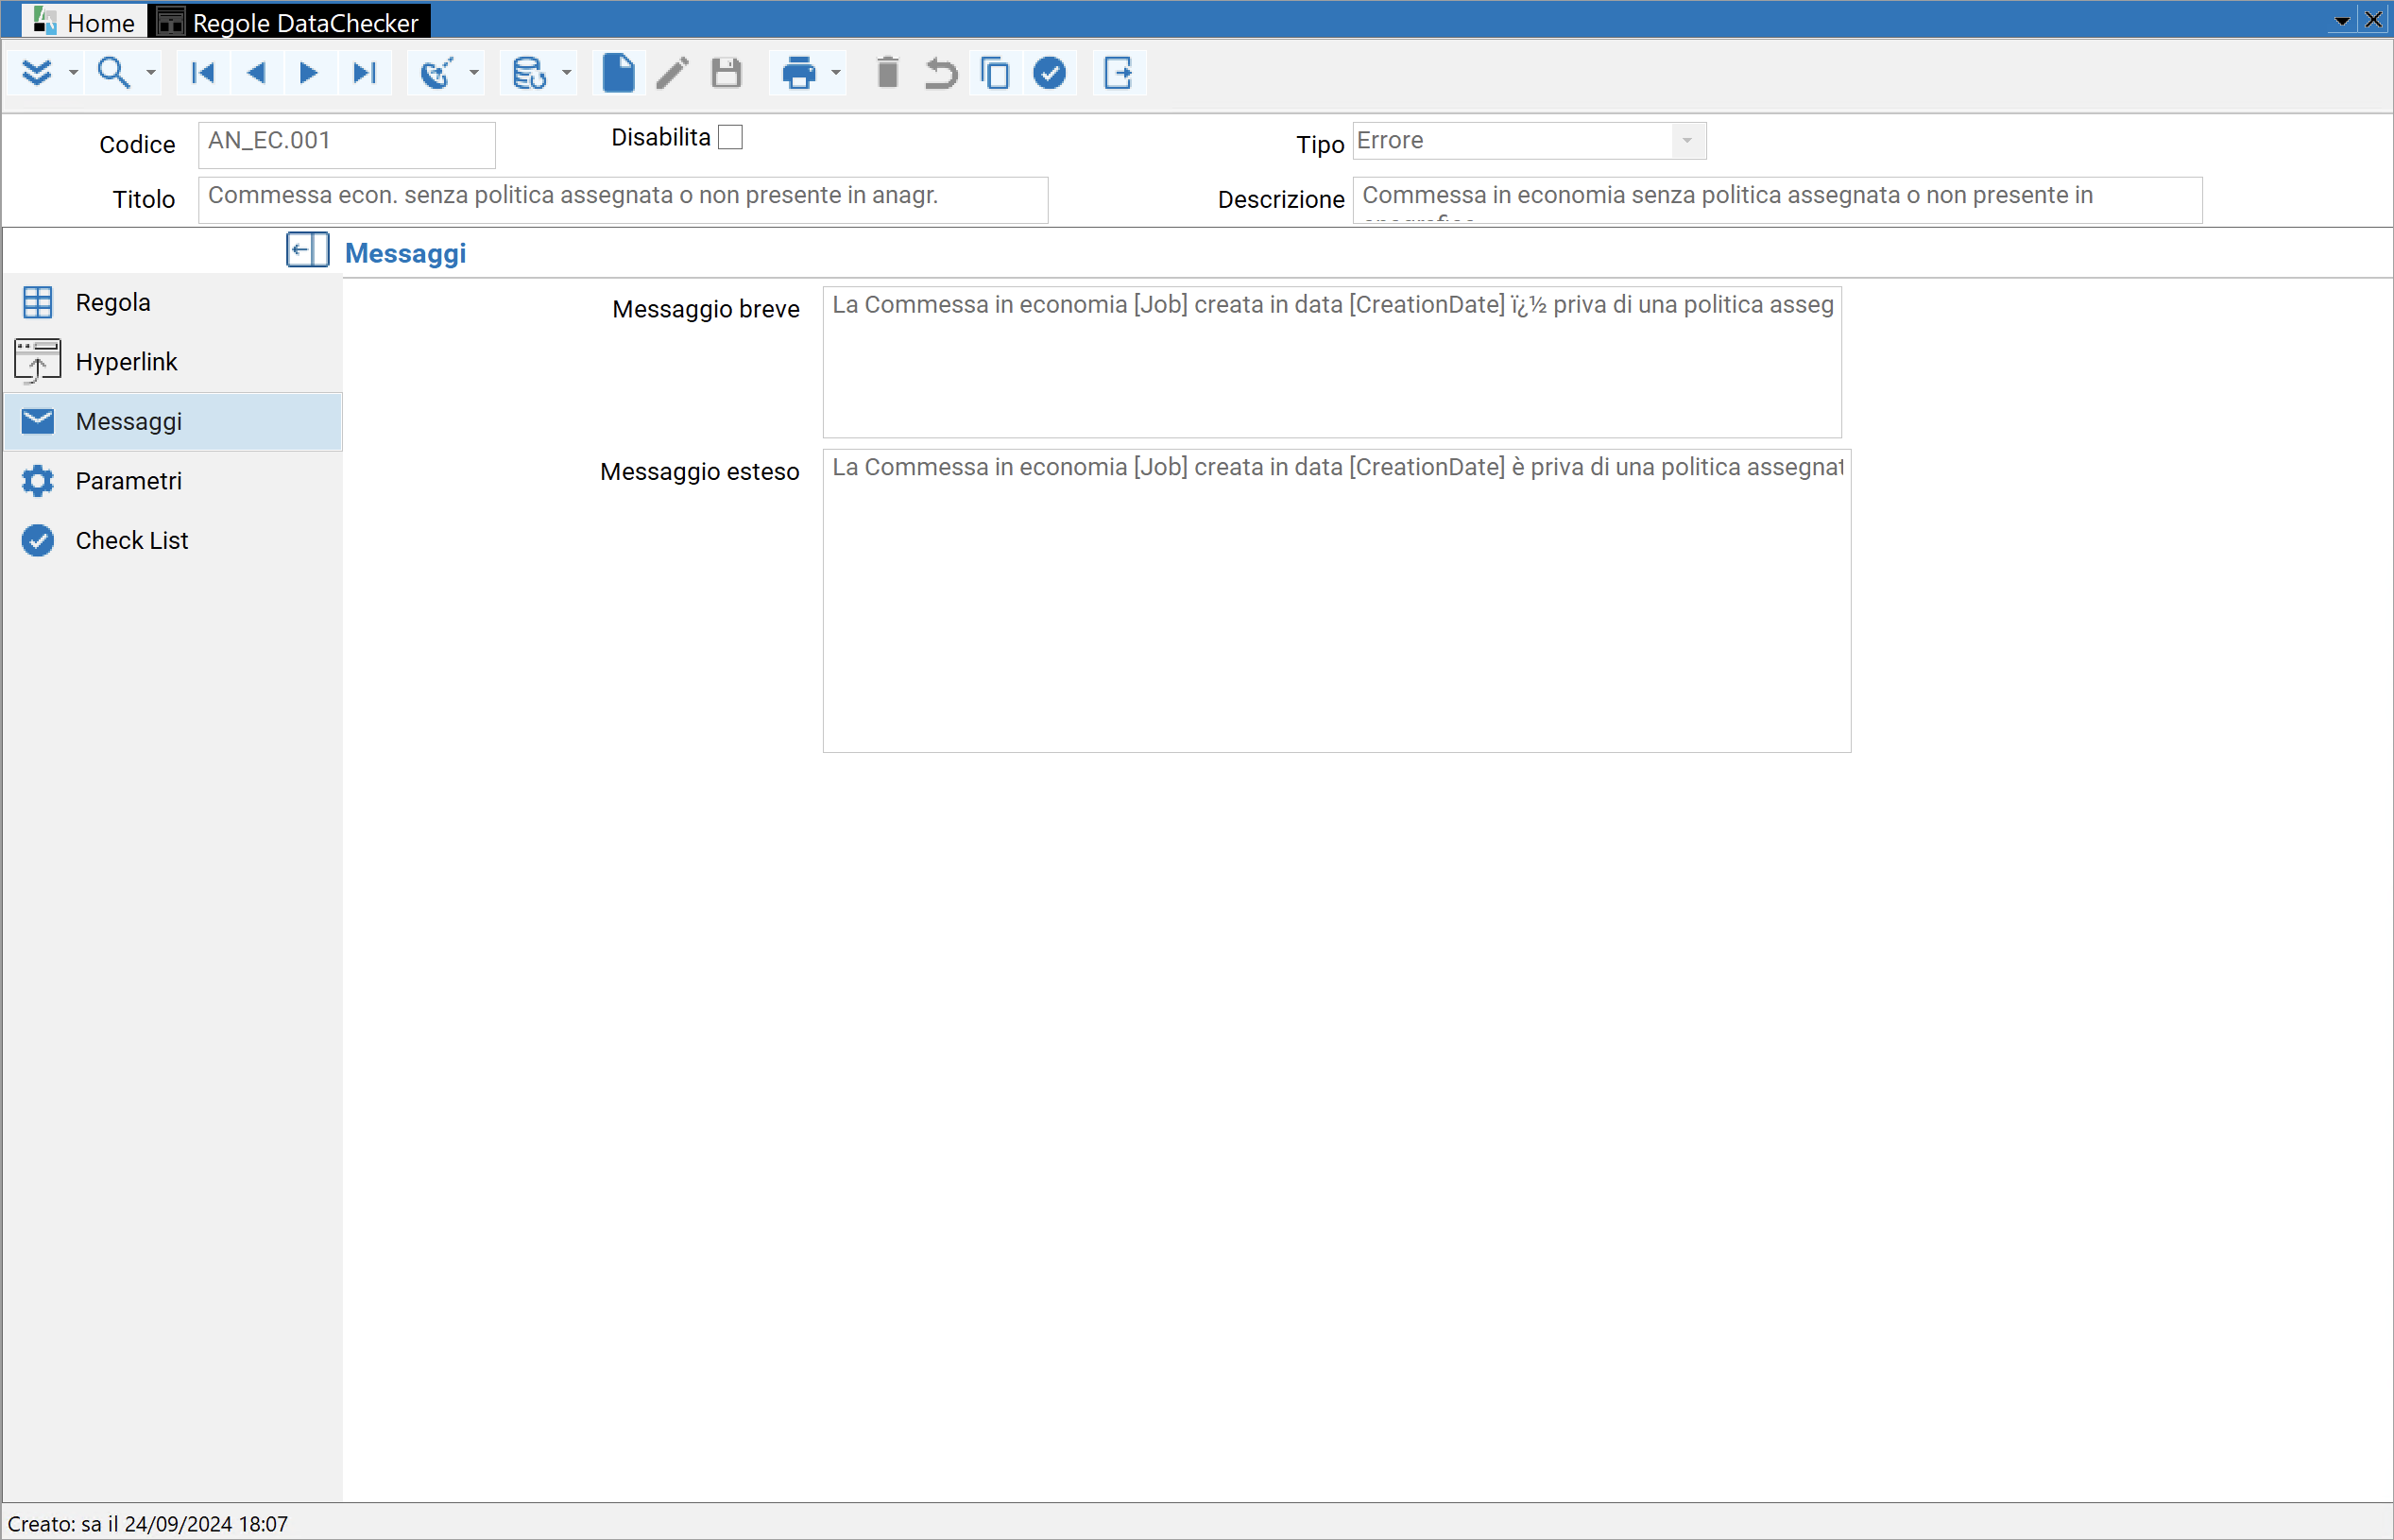Open the Parametri section in sidebar
Screen dimensions: 2394x1540
[172, 481]
